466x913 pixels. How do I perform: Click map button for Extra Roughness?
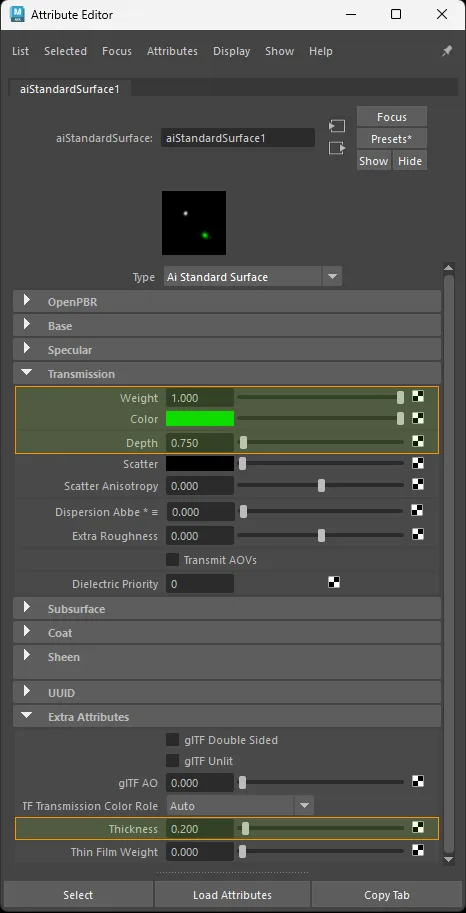point(418,535)
